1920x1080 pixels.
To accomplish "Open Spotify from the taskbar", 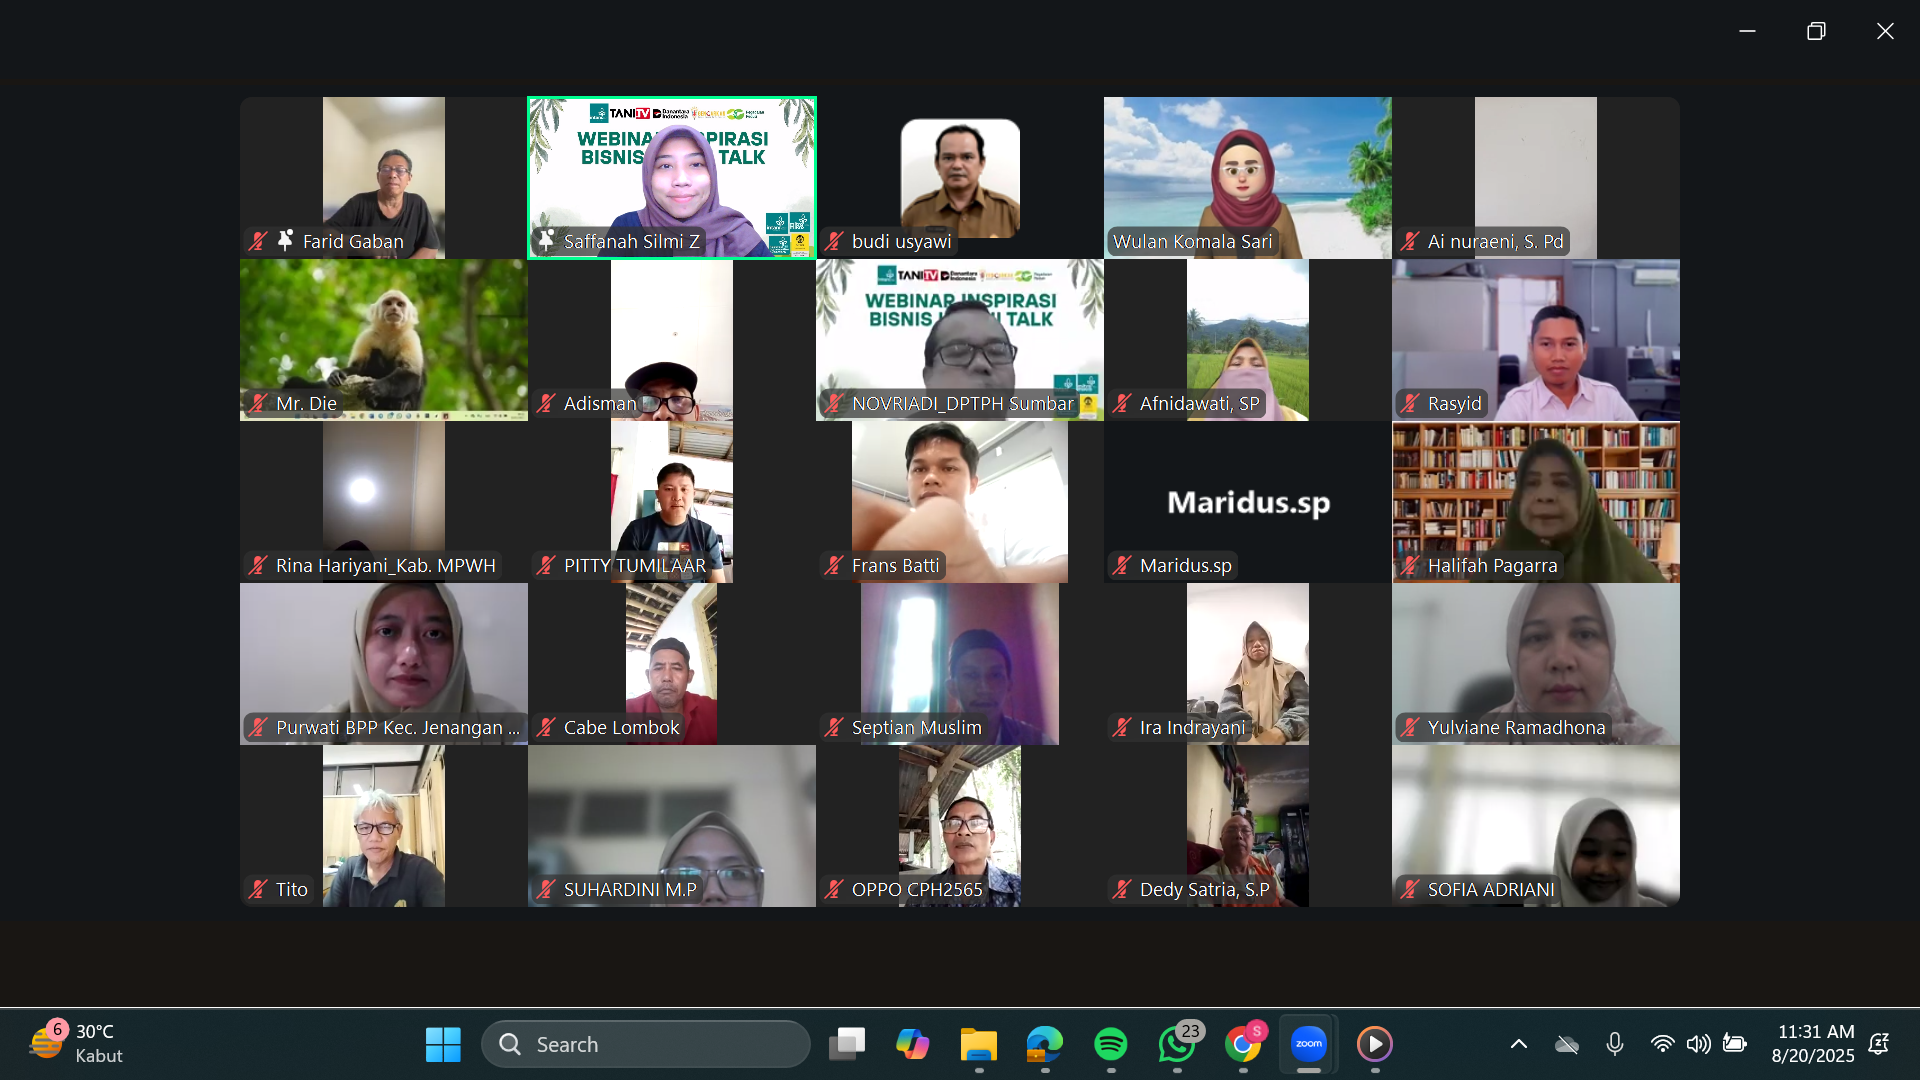I will [x=1111, y=1044].
